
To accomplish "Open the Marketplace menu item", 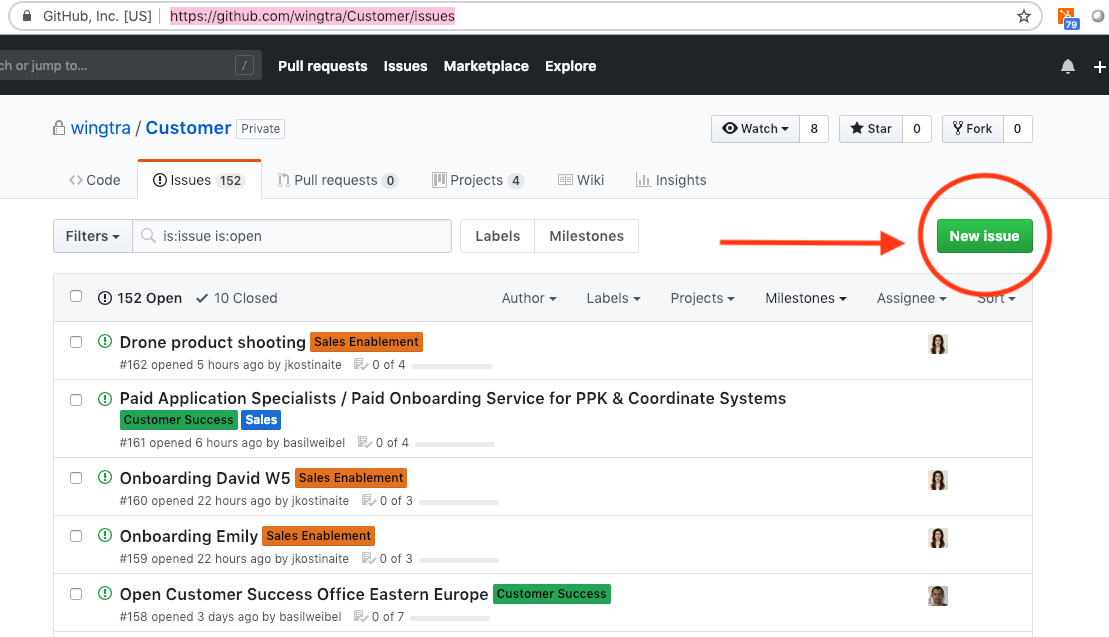I will [486, 66].
